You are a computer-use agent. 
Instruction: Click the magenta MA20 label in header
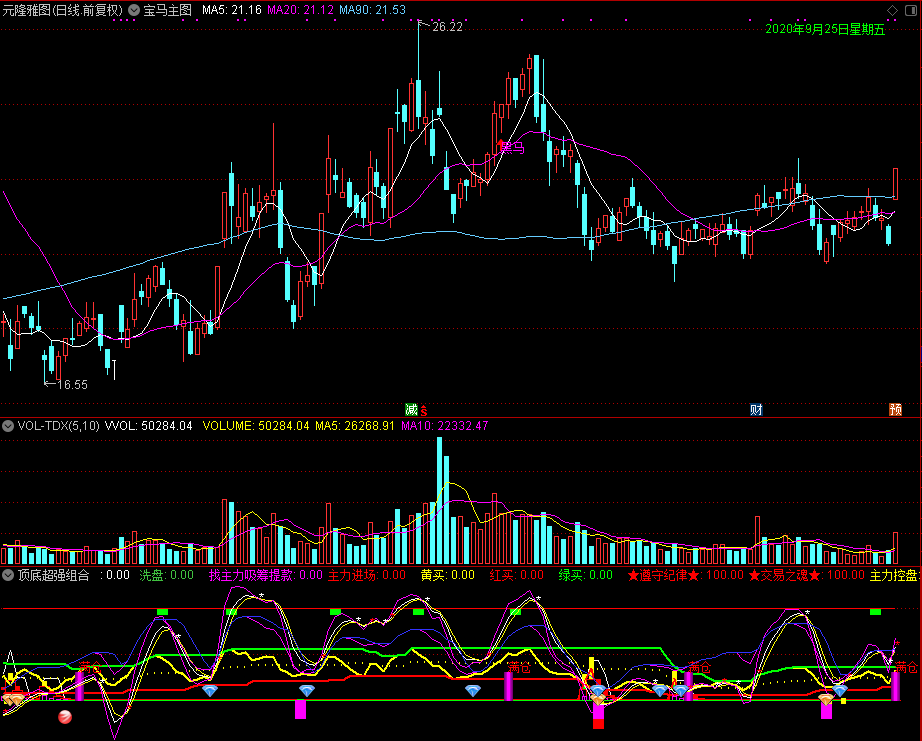click(300, 10)
